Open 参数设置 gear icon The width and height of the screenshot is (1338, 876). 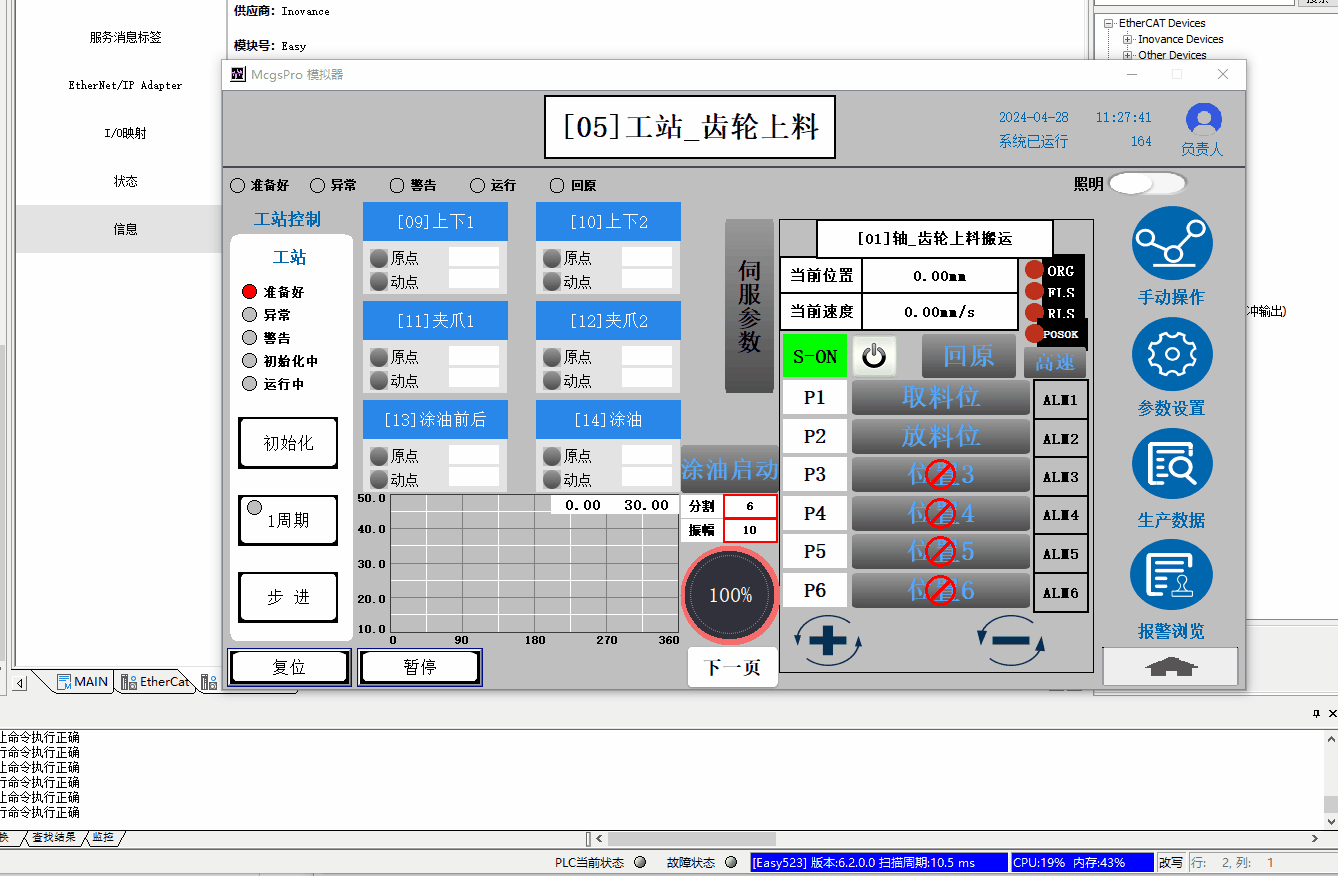tap(1171, 357)
